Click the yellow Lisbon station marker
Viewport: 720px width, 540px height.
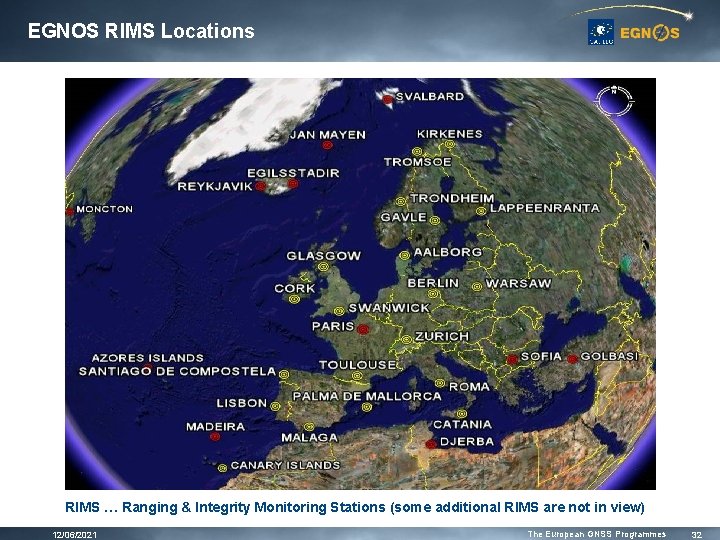275,406
